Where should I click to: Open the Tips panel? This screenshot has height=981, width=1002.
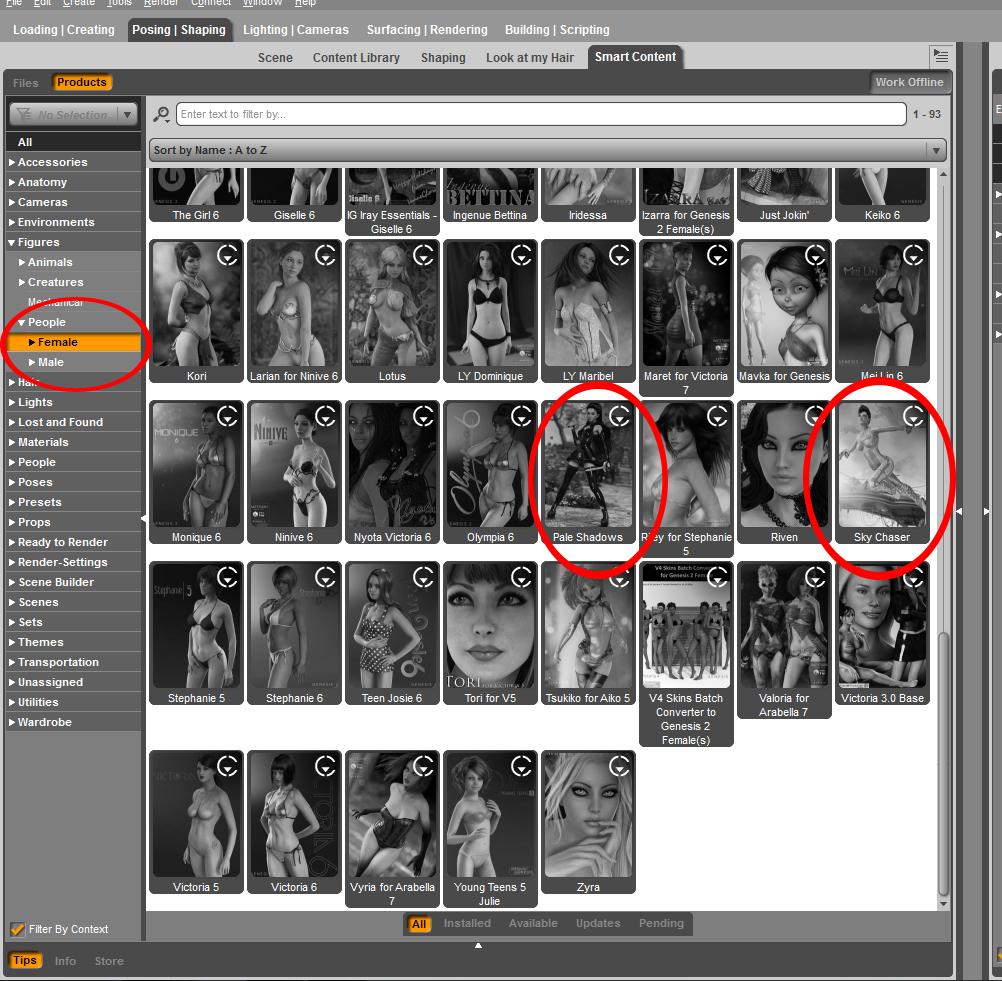pyautogui.click(x=25, y=961)
